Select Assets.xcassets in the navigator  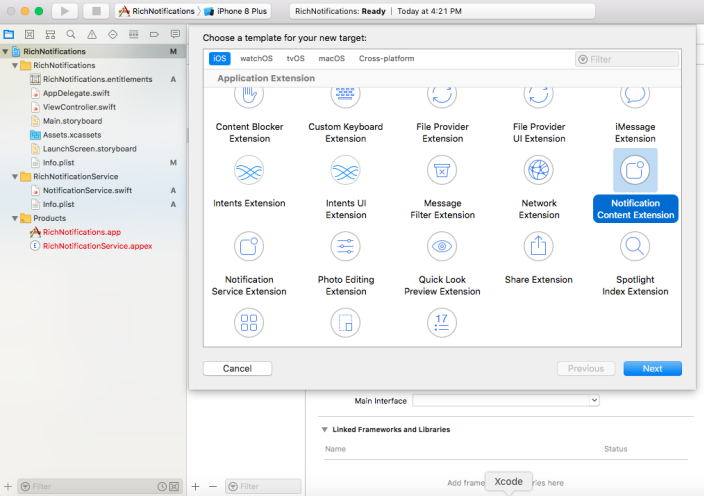click(x=72, y=135)
